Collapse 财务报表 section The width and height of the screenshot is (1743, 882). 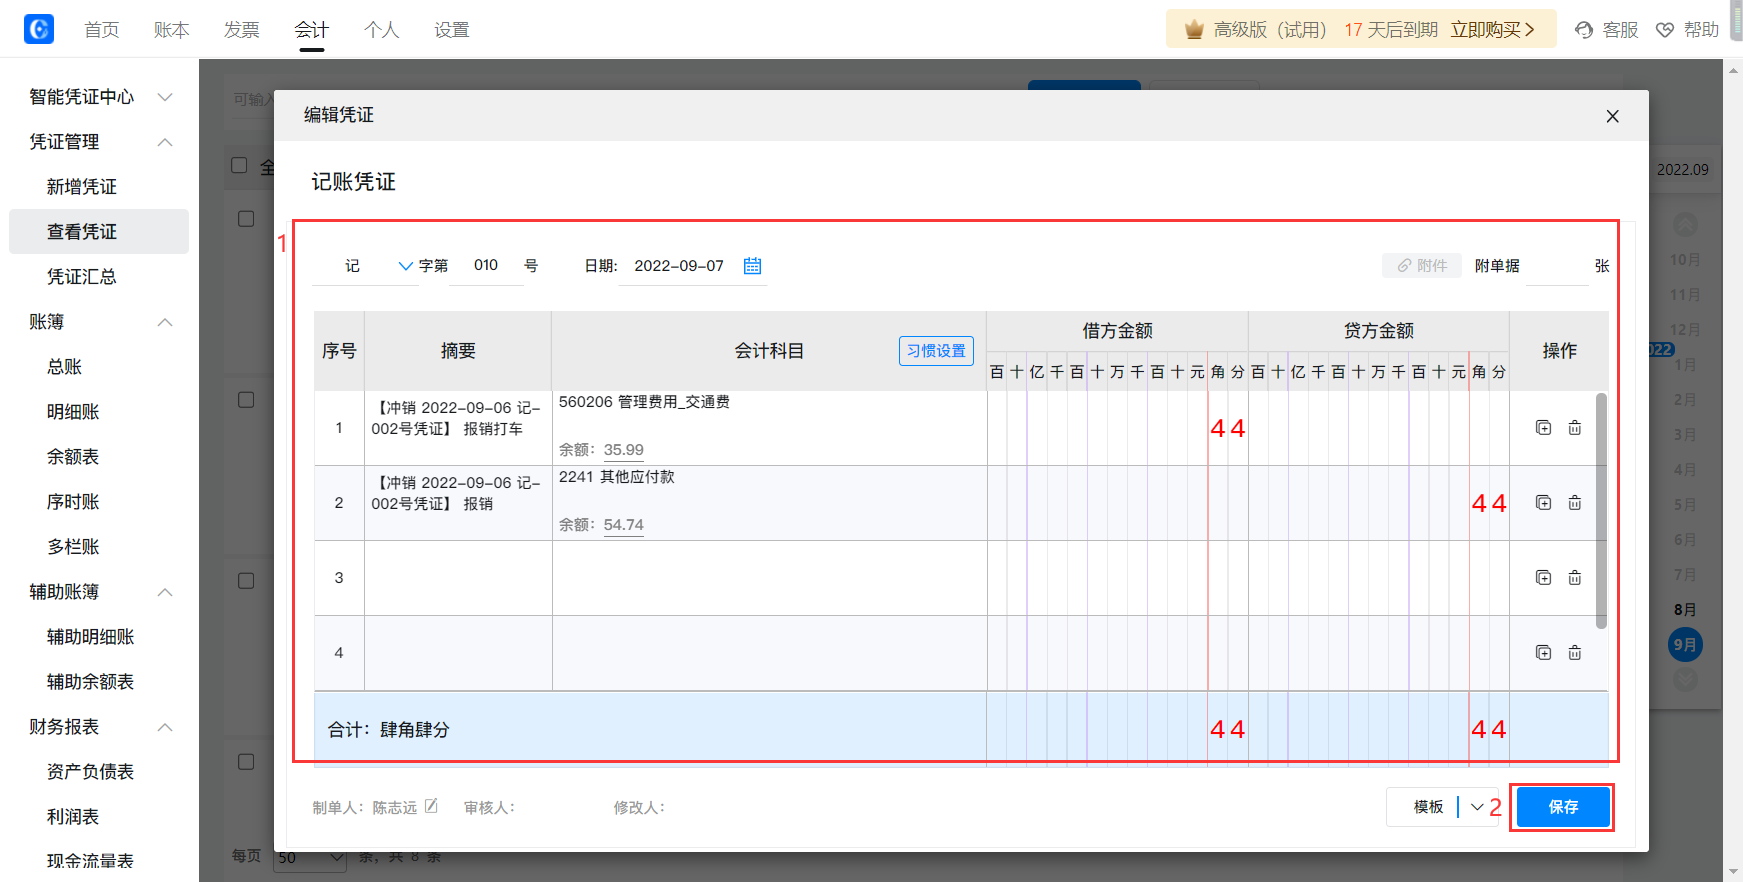tap(166, 727)
